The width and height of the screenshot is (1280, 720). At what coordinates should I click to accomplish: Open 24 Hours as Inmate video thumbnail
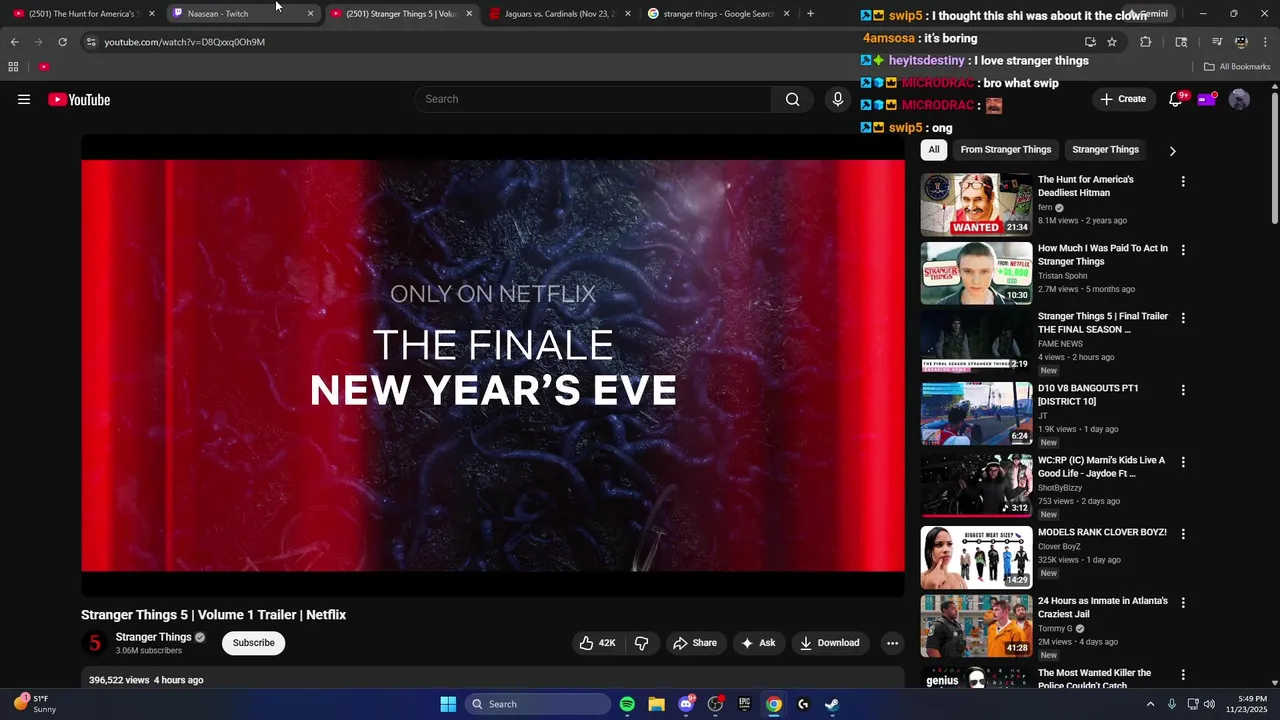[976, 626]
